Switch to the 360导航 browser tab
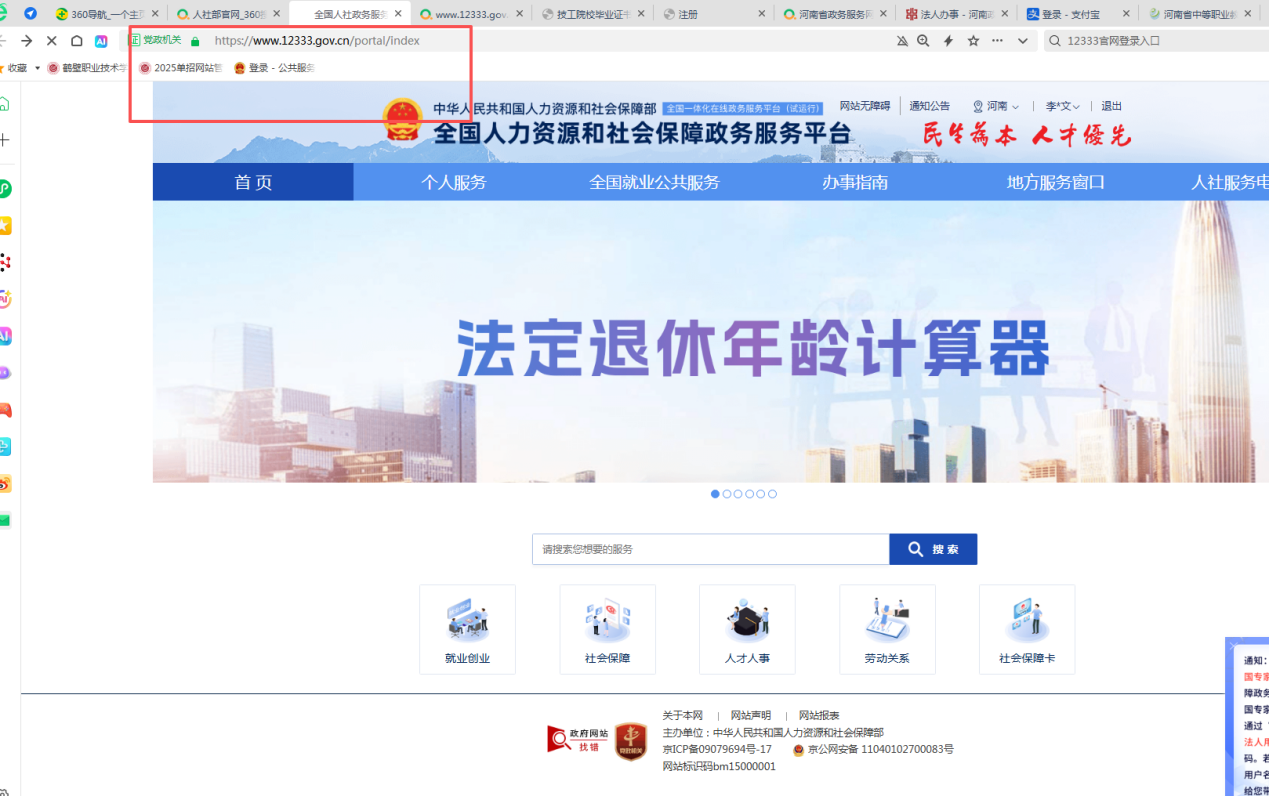1269x796 pixels. coord(106,14)
